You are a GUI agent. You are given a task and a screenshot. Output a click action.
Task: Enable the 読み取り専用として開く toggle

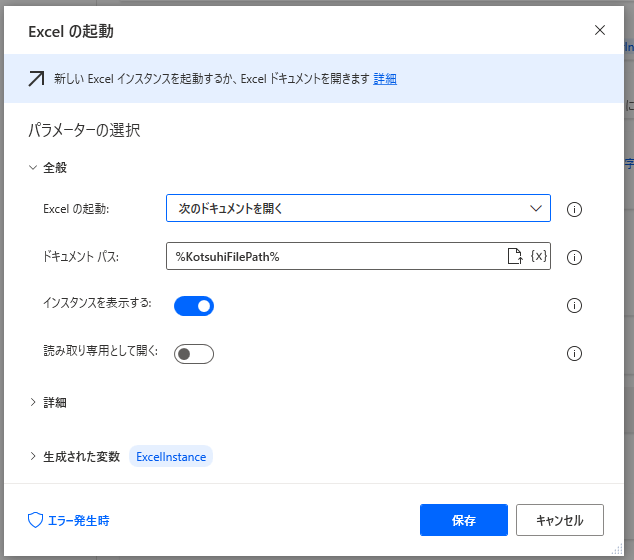click(x=194, y=354)
